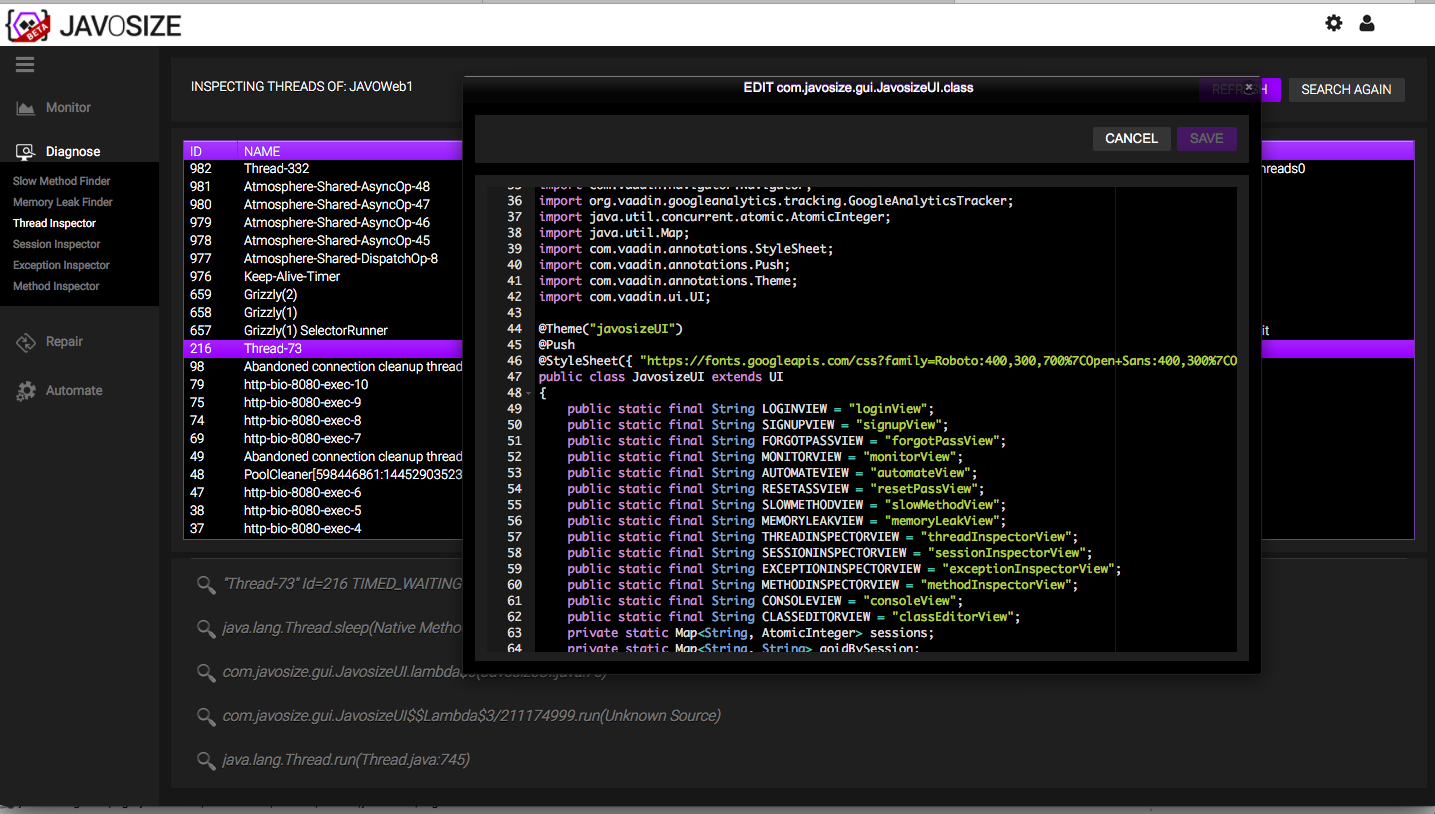Open Memory Leak Finder

pyautogui.click(x=63, y=202)
